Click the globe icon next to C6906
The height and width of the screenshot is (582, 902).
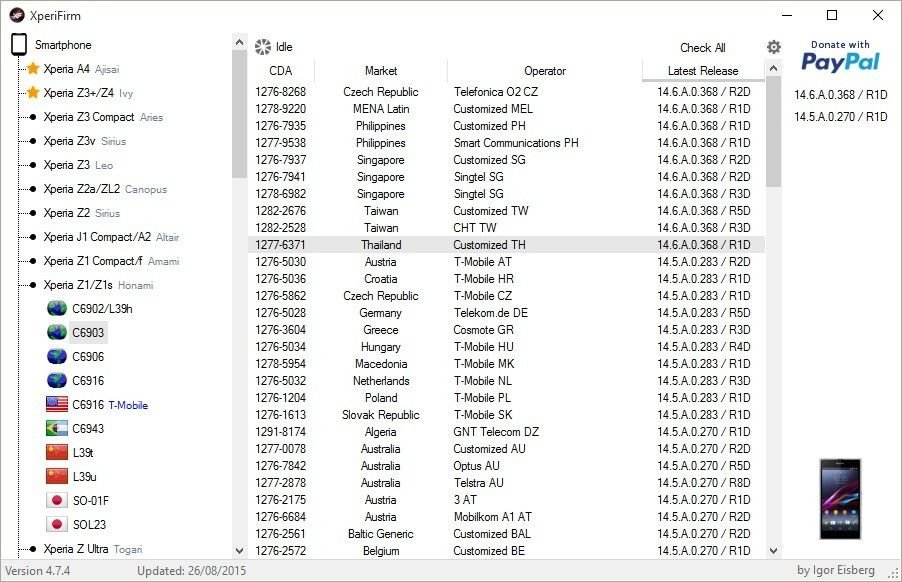pyautogui.click(x=56, y=357)
